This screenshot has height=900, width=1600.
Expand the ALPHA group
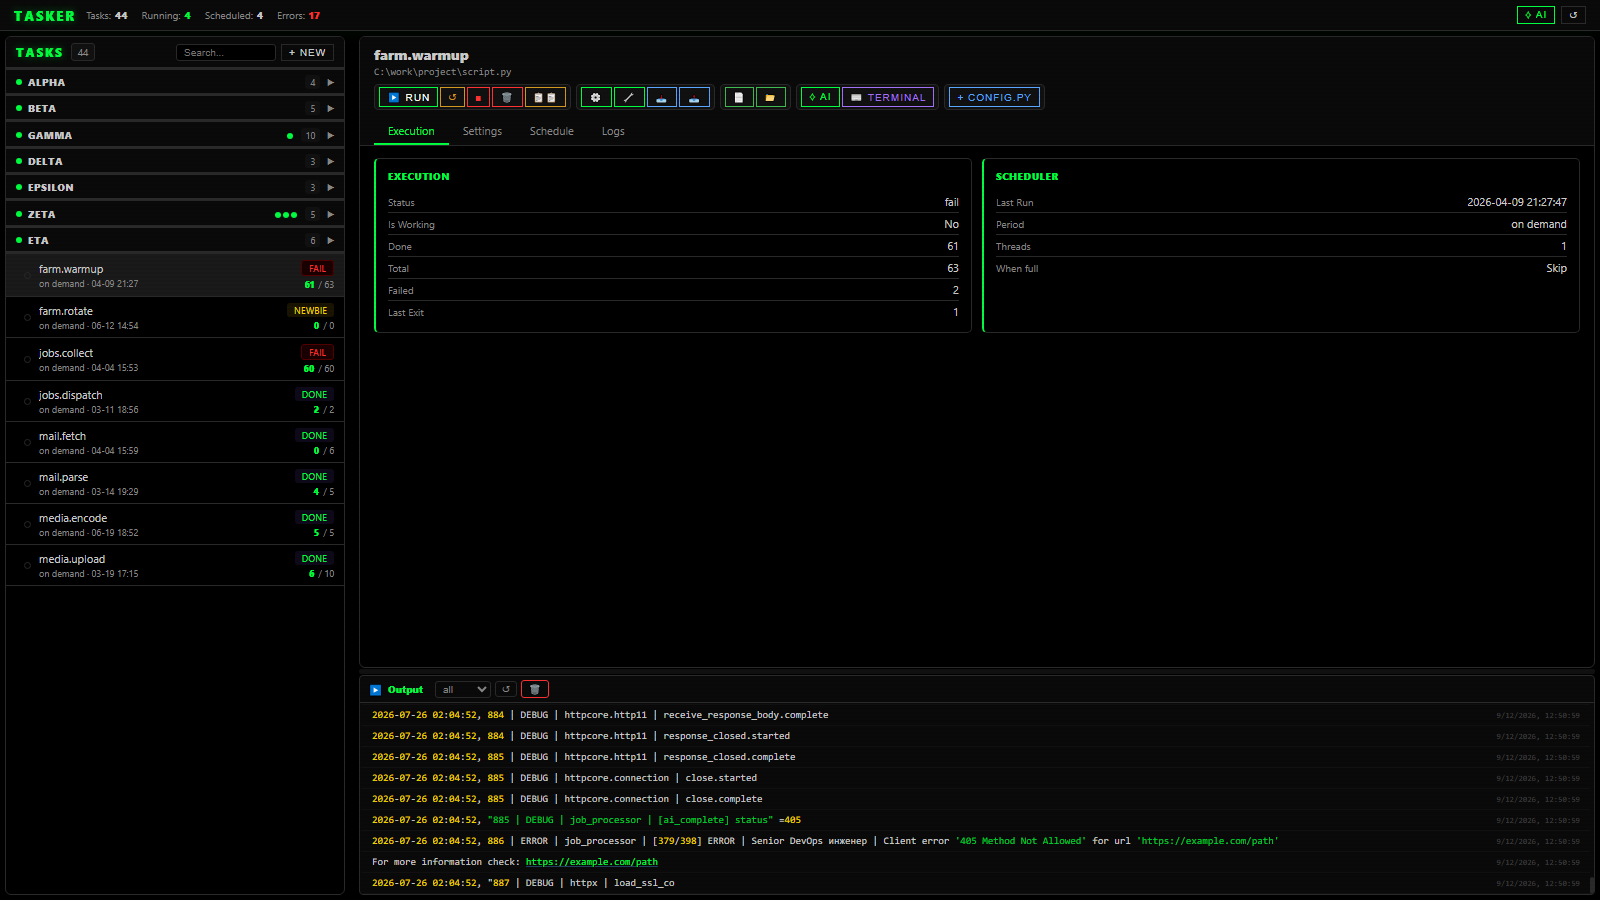coord(330,82)
